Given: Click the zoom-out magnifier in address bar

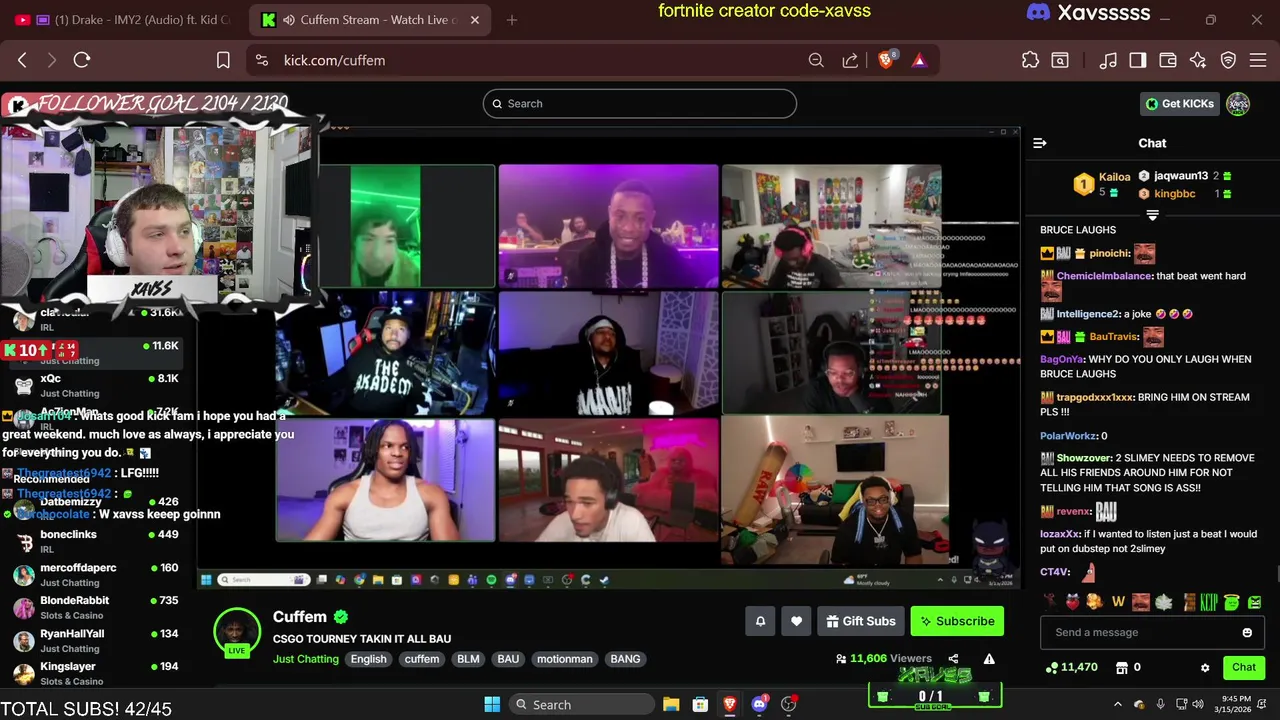Looking at the screenshot, I should [x=816, y=60].
